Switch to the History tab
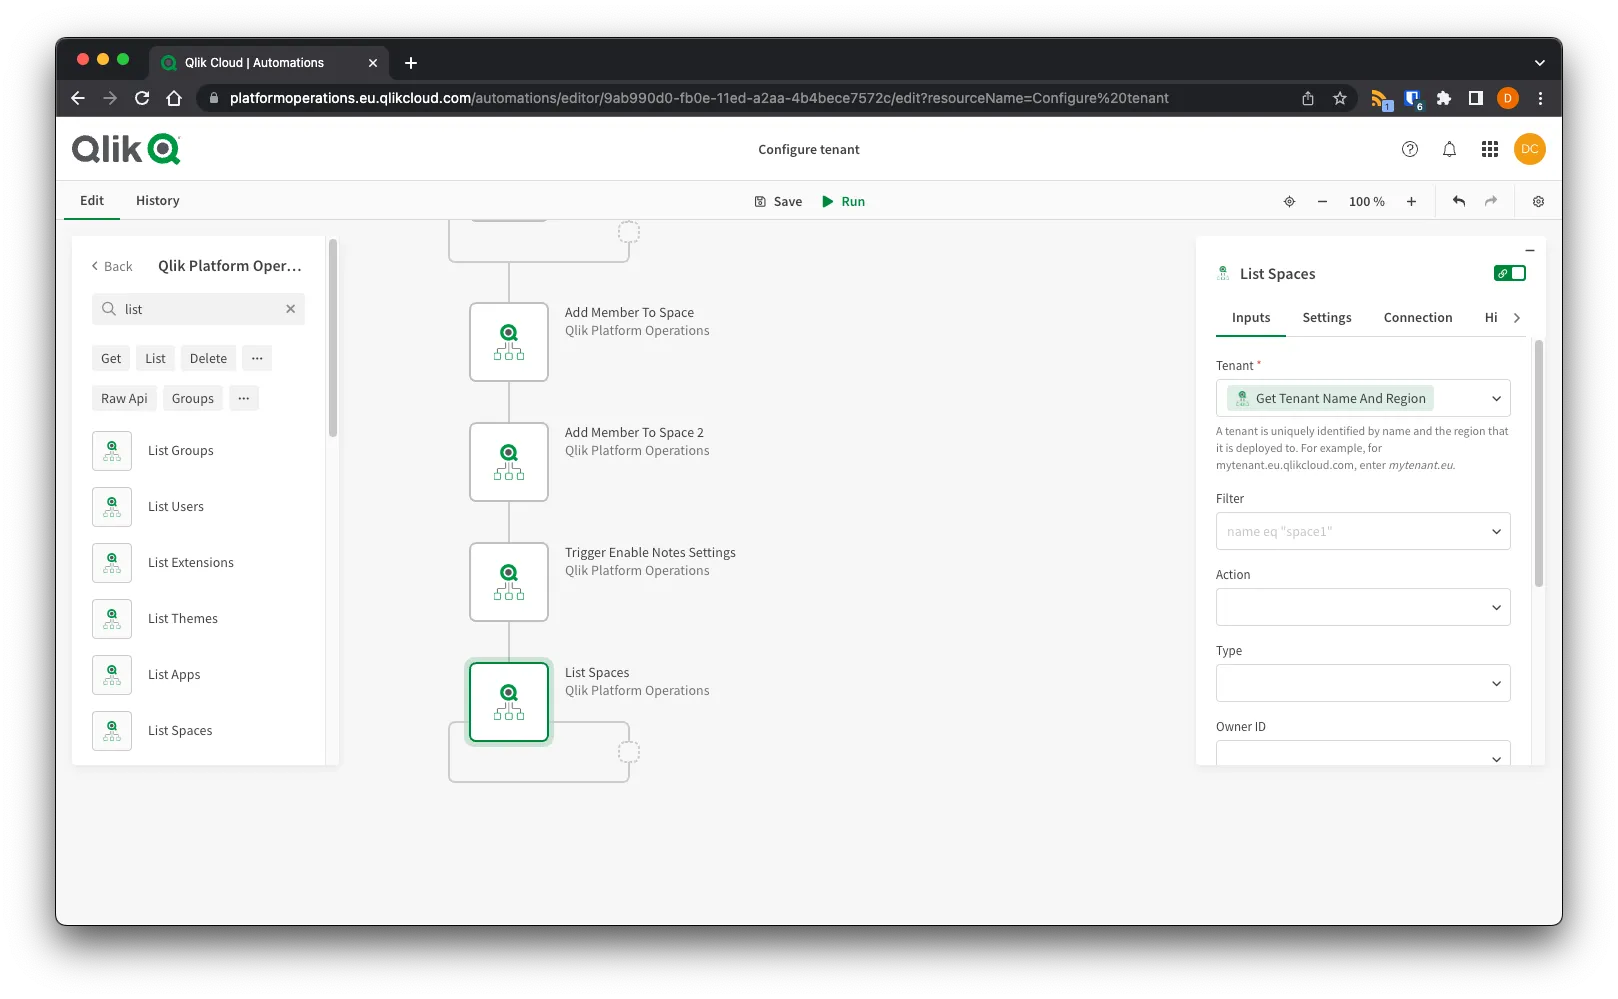Screen dimensions: 1618x999 point(157,200)
